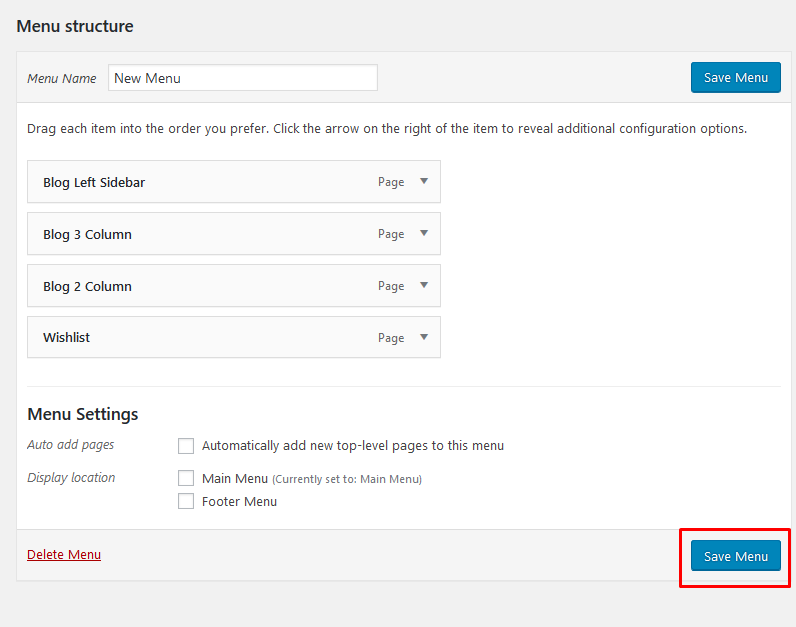Select the Blog 3 Column item title
796x627 pixels.
click(x=87, y=235)
